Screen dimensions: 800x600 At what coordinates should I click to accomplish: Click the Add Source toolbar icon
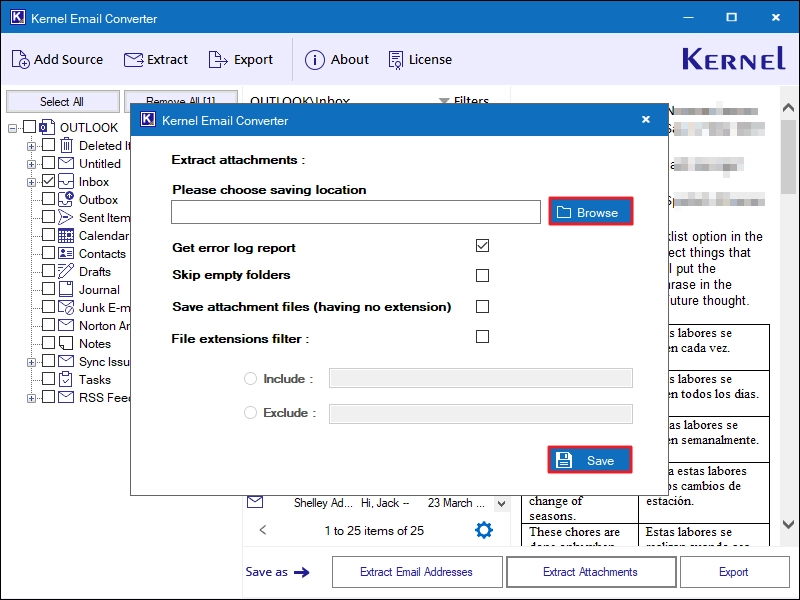[20, 60]
